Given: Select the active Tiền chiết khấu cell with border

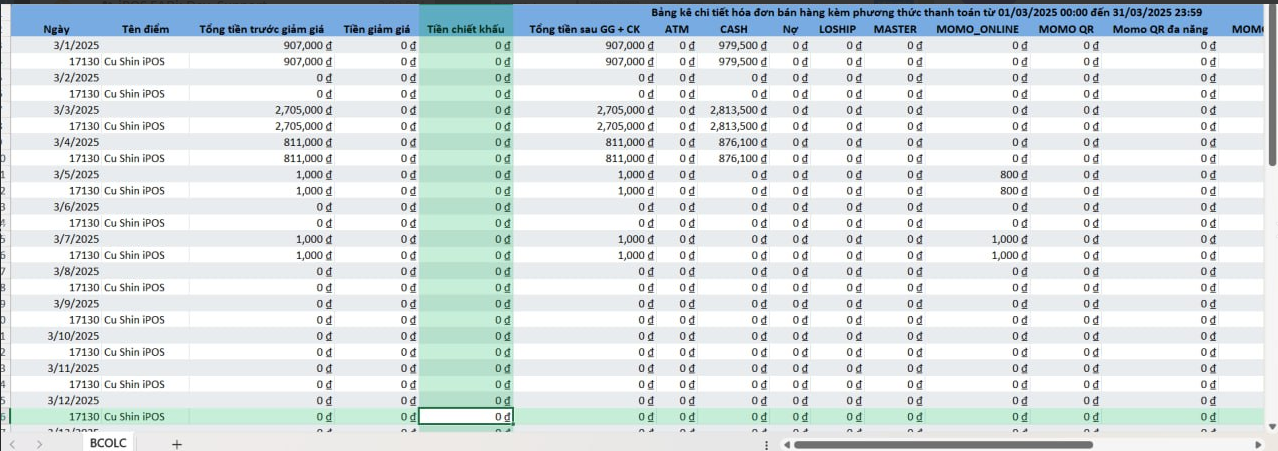Looking at the screenshot, I should pyautogui.click(x=465, y=416).
